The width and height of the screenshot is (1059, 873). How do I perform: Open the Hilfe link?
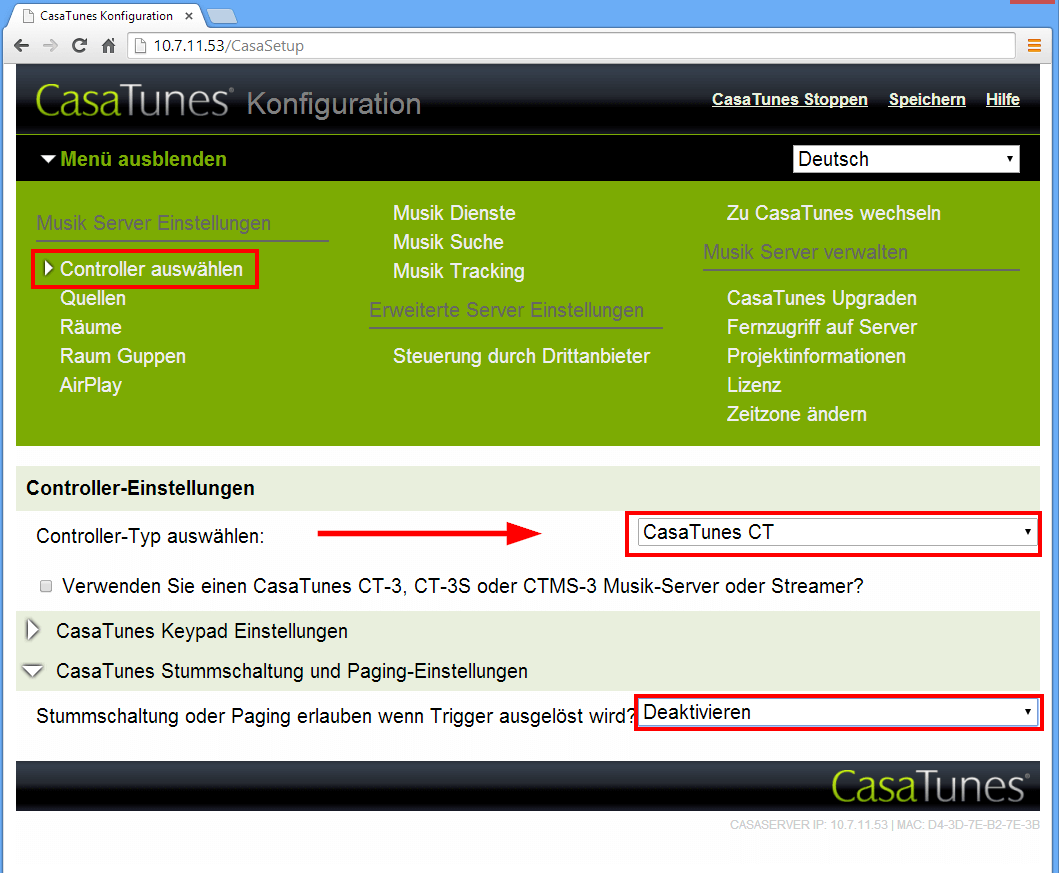pos(1002,100)
